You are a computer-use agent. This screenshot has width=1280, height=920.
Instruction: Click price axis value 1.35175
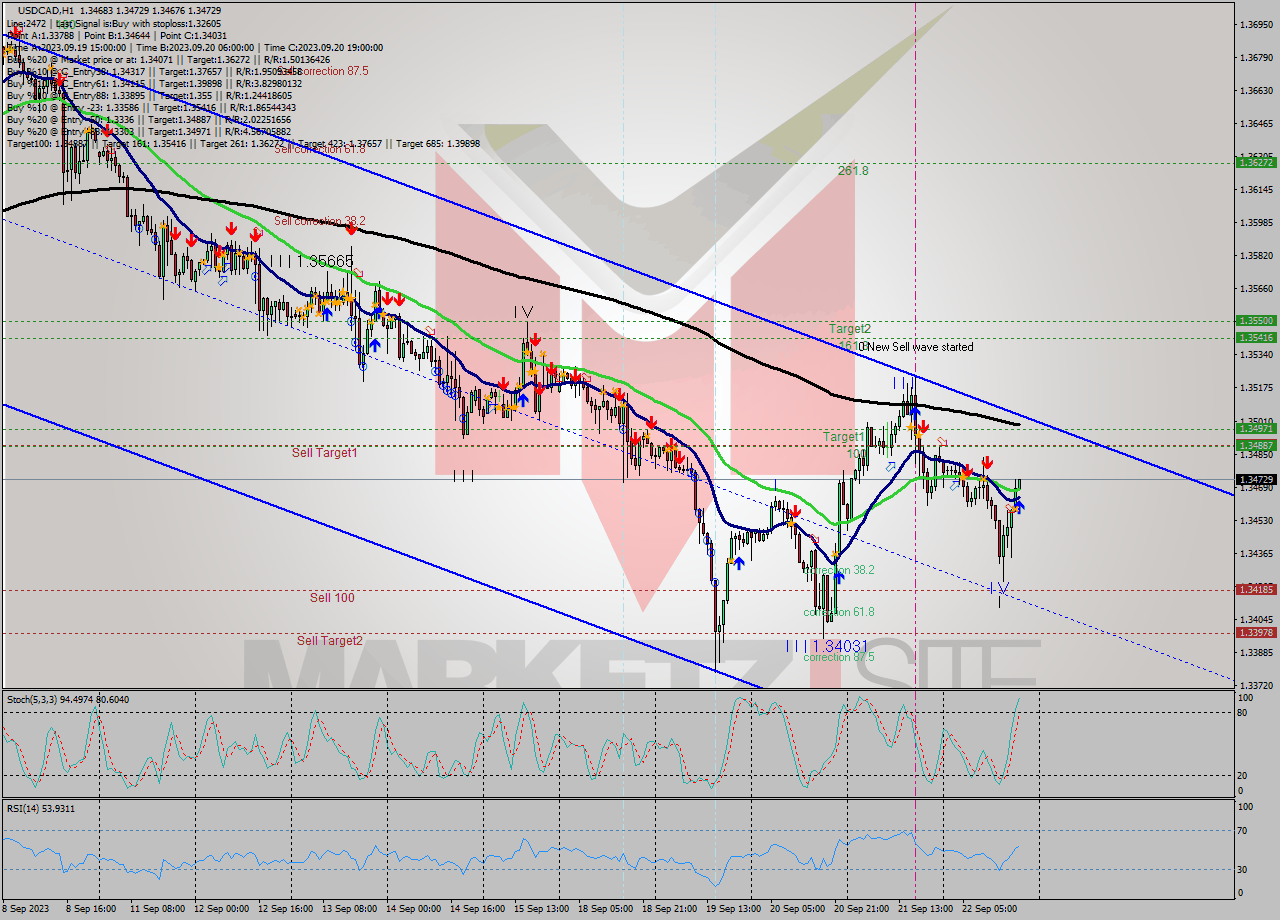click(1257, 387)
